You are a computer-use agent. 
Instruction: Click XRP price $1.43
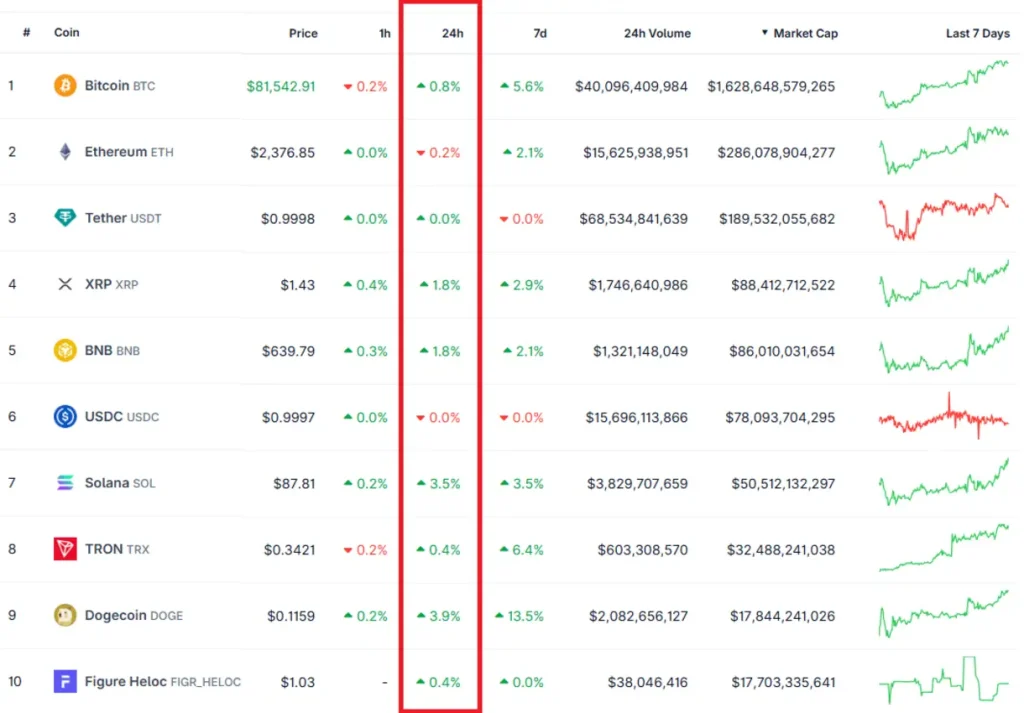298,285
